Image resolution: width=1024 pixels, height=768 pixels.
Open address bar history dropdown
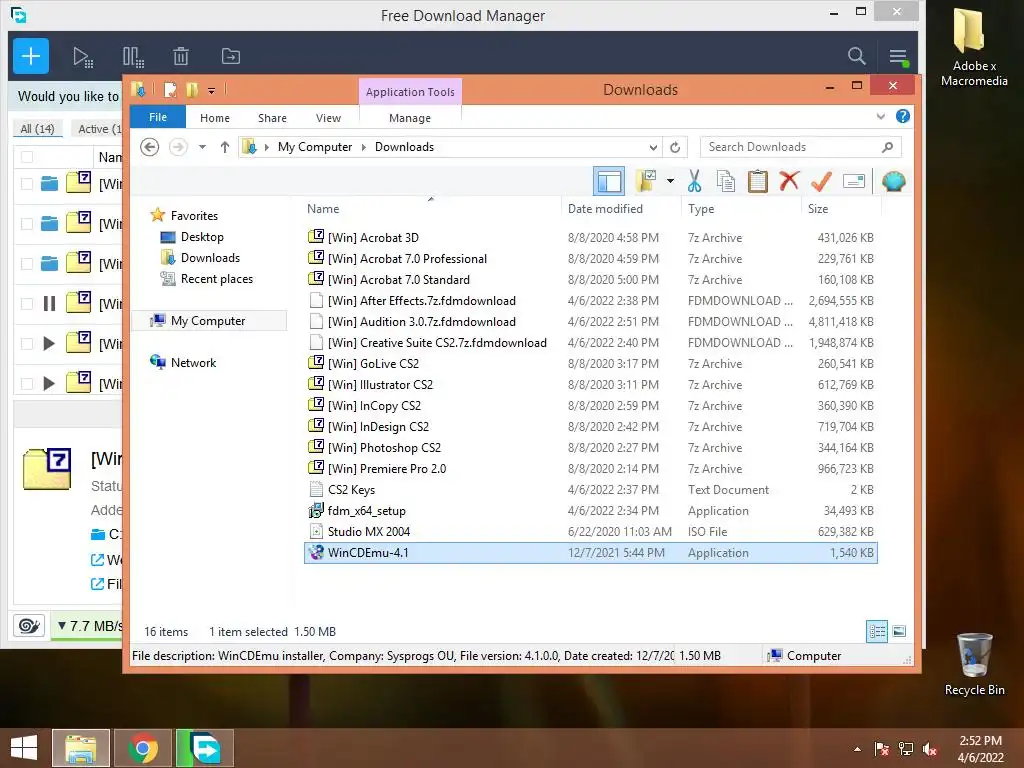652,147
